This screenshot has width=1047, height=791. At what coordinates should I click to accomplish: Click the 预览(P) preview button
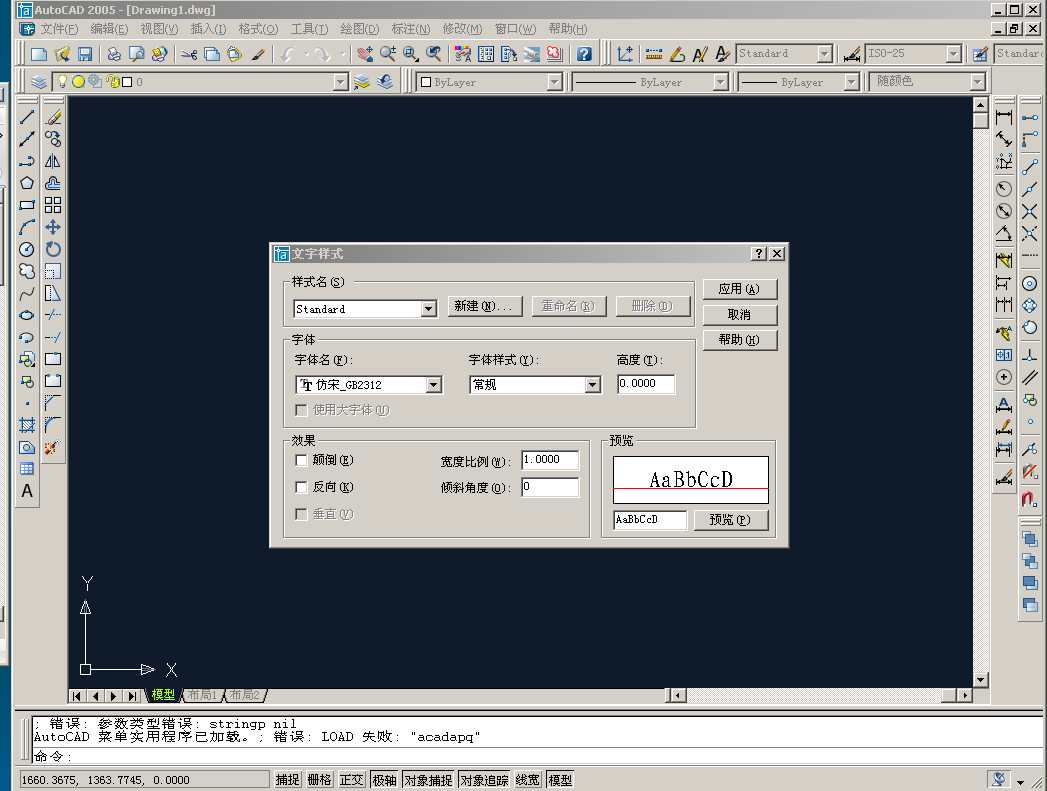pos(730,519)
